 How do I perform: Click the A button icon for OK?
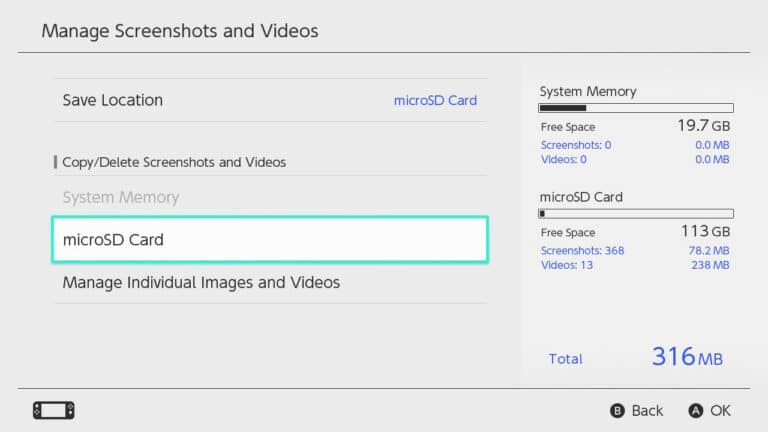pyautogui.click(x=696, y=410)
